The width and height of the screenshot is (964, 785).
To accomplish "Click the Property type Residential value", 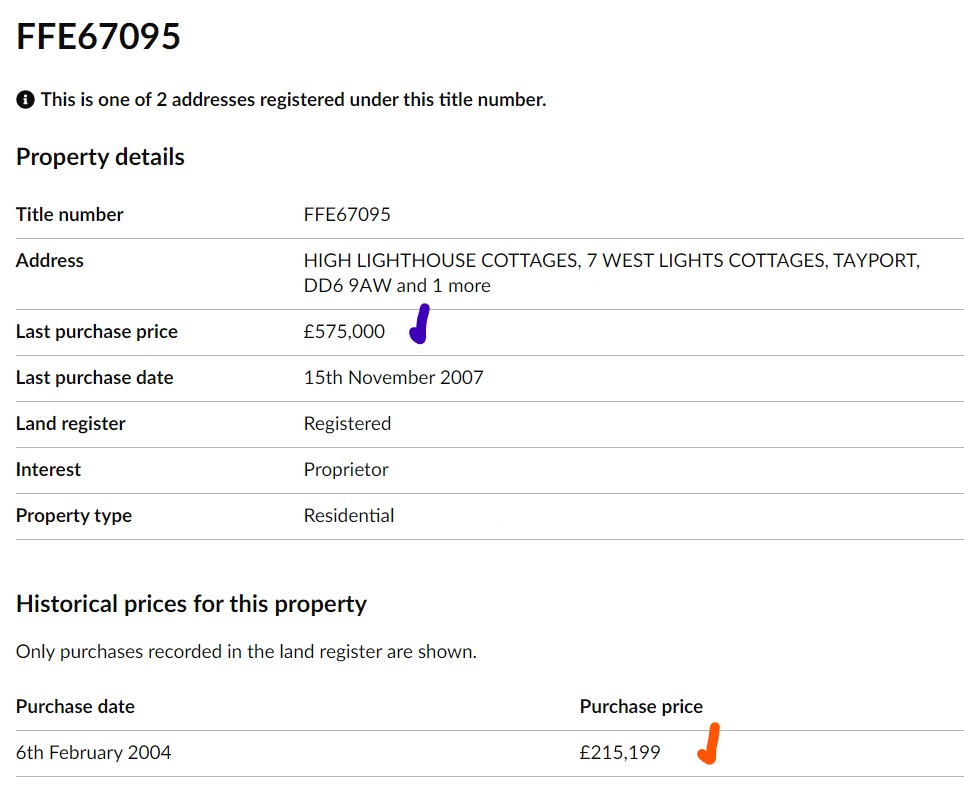I will pyautogui.click(x=349, y=516).
